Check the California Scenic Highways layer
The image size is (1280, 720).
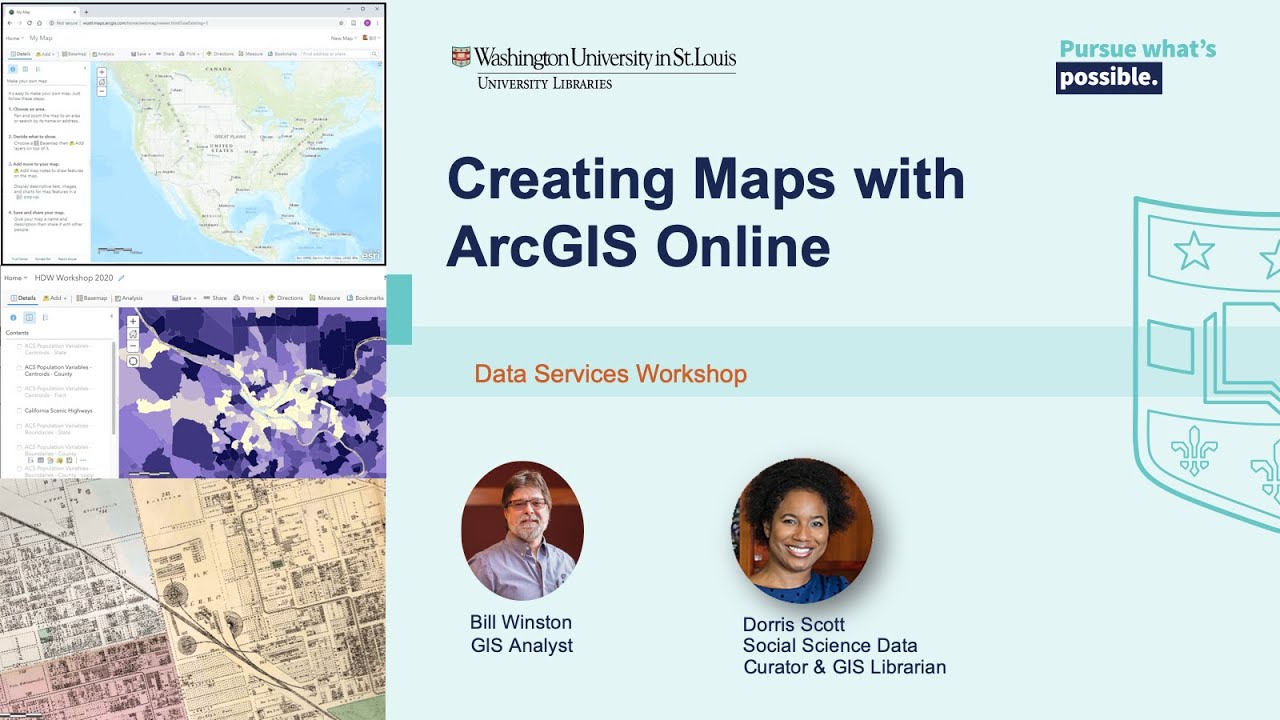(x=19, y=411)
